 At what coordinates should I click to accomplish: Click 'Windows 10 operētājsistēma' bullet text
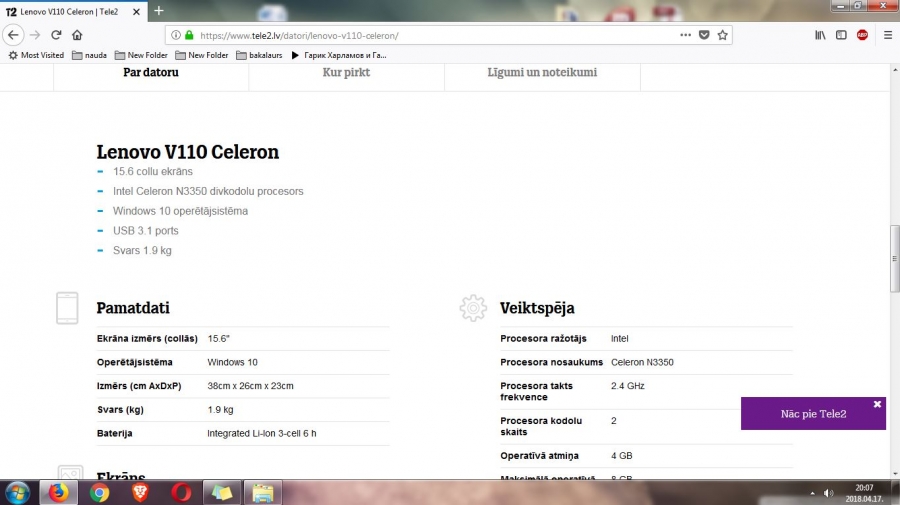coord(180,211)
